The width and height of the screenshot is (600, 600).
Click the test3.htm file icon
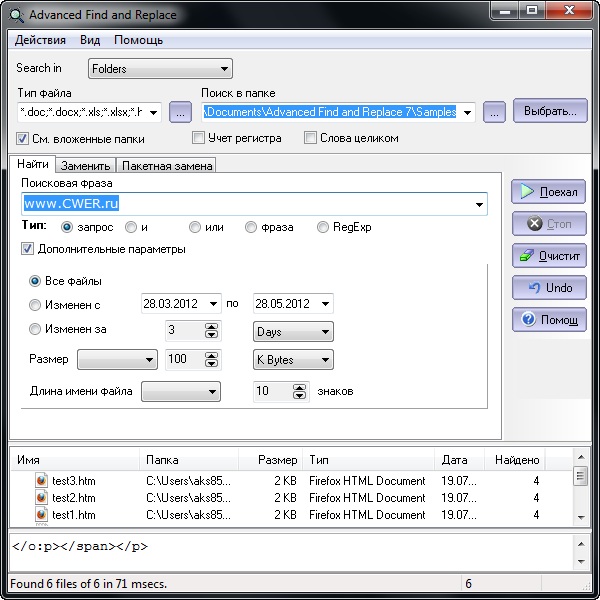click(41, 480)
